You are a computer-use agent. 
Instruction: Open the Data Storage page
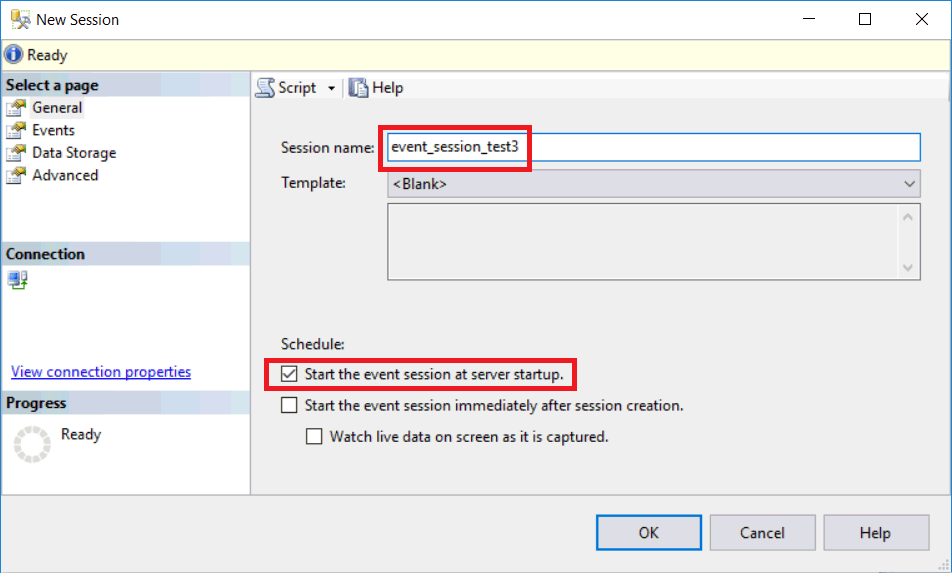pyautogui.click(x=74, y=153)
